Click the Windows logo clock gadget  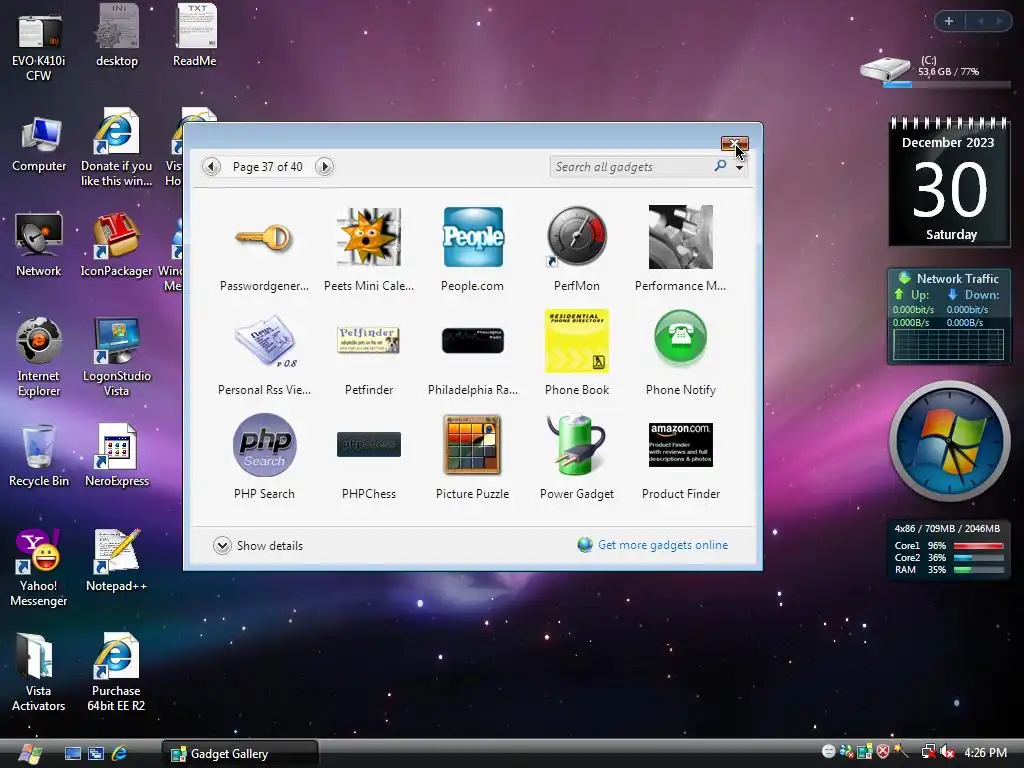[949, 441]
